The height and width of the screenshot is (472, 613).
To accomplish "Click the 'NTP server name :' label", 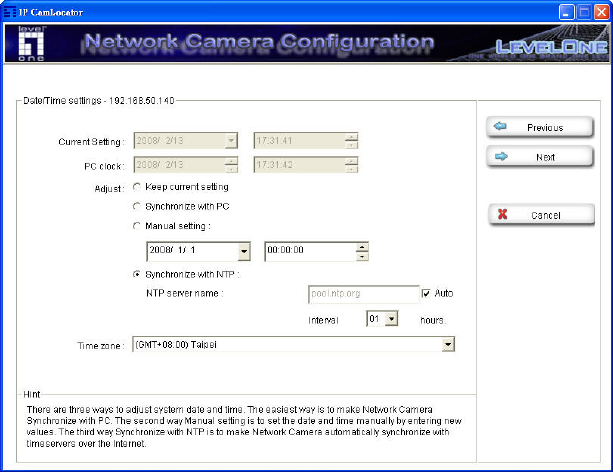I will (x=185, y=293).
